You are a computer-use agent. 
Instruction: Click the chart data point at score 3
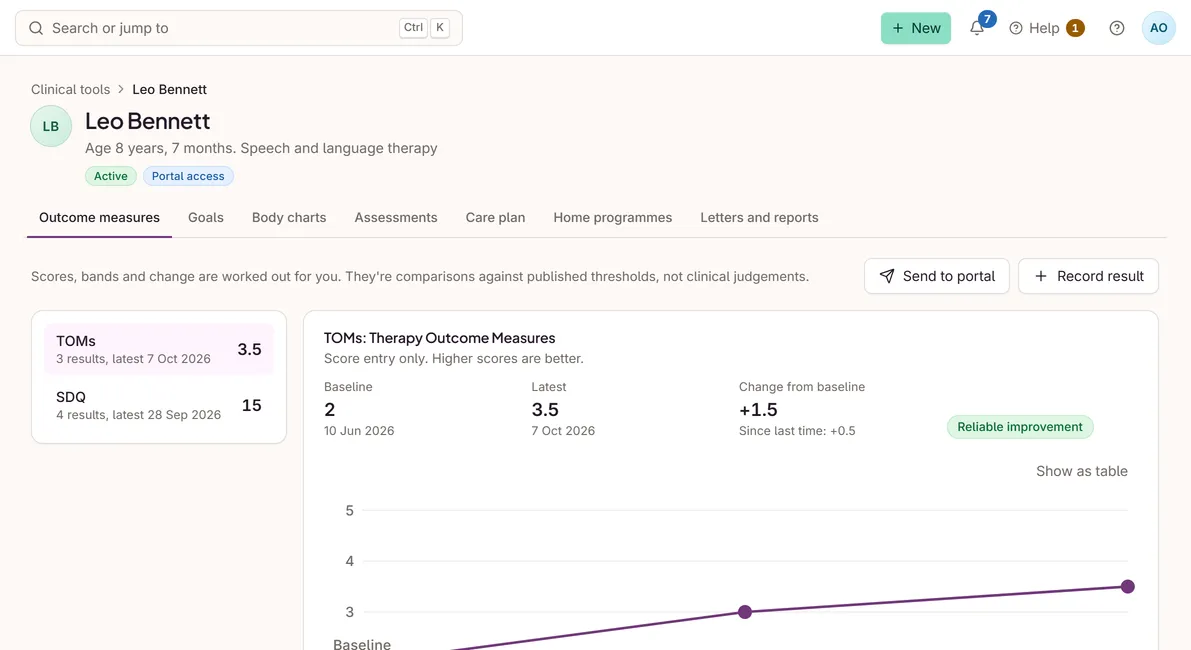744,612
